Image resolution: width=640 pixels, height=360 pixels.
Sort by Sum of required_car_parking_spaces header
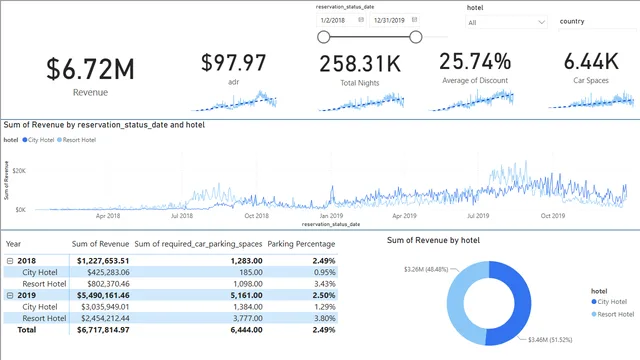(x=198, y=244)
